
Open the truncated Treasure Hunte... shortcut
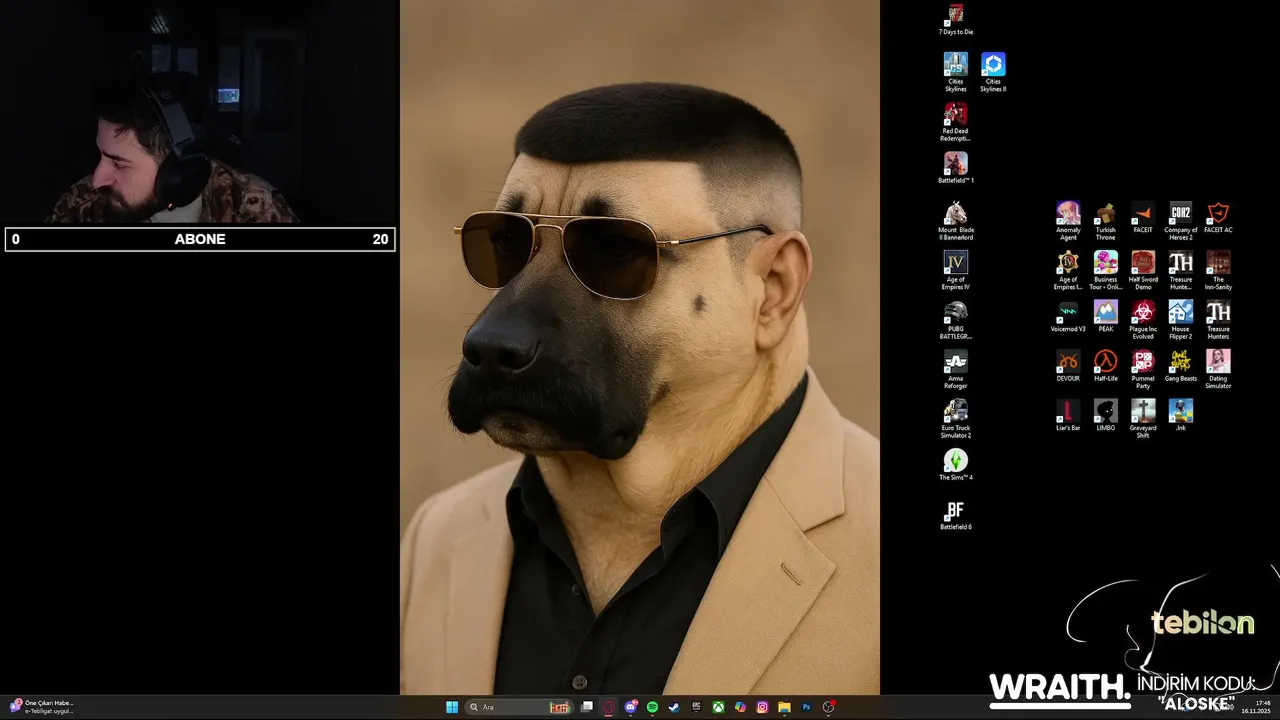point(1181,270)
